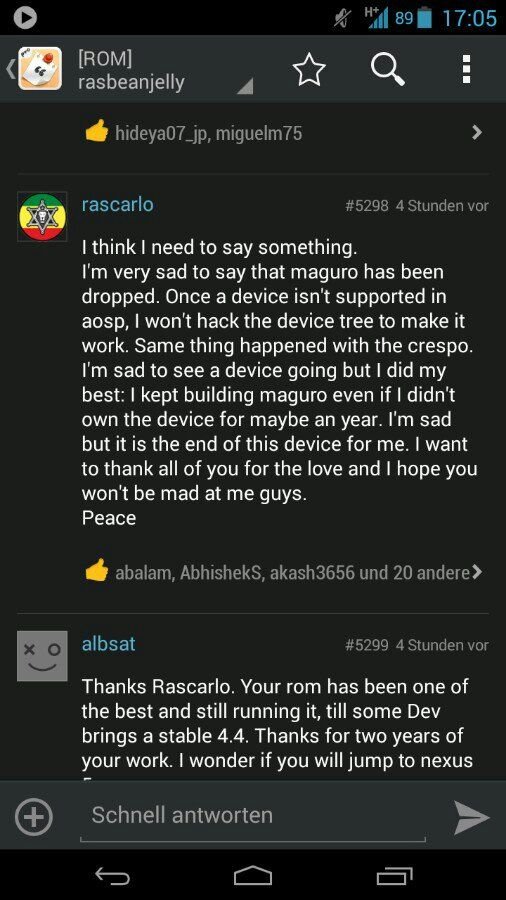
Task: Open the thread title dropdown triangle
Action: [x=245, y=86]
